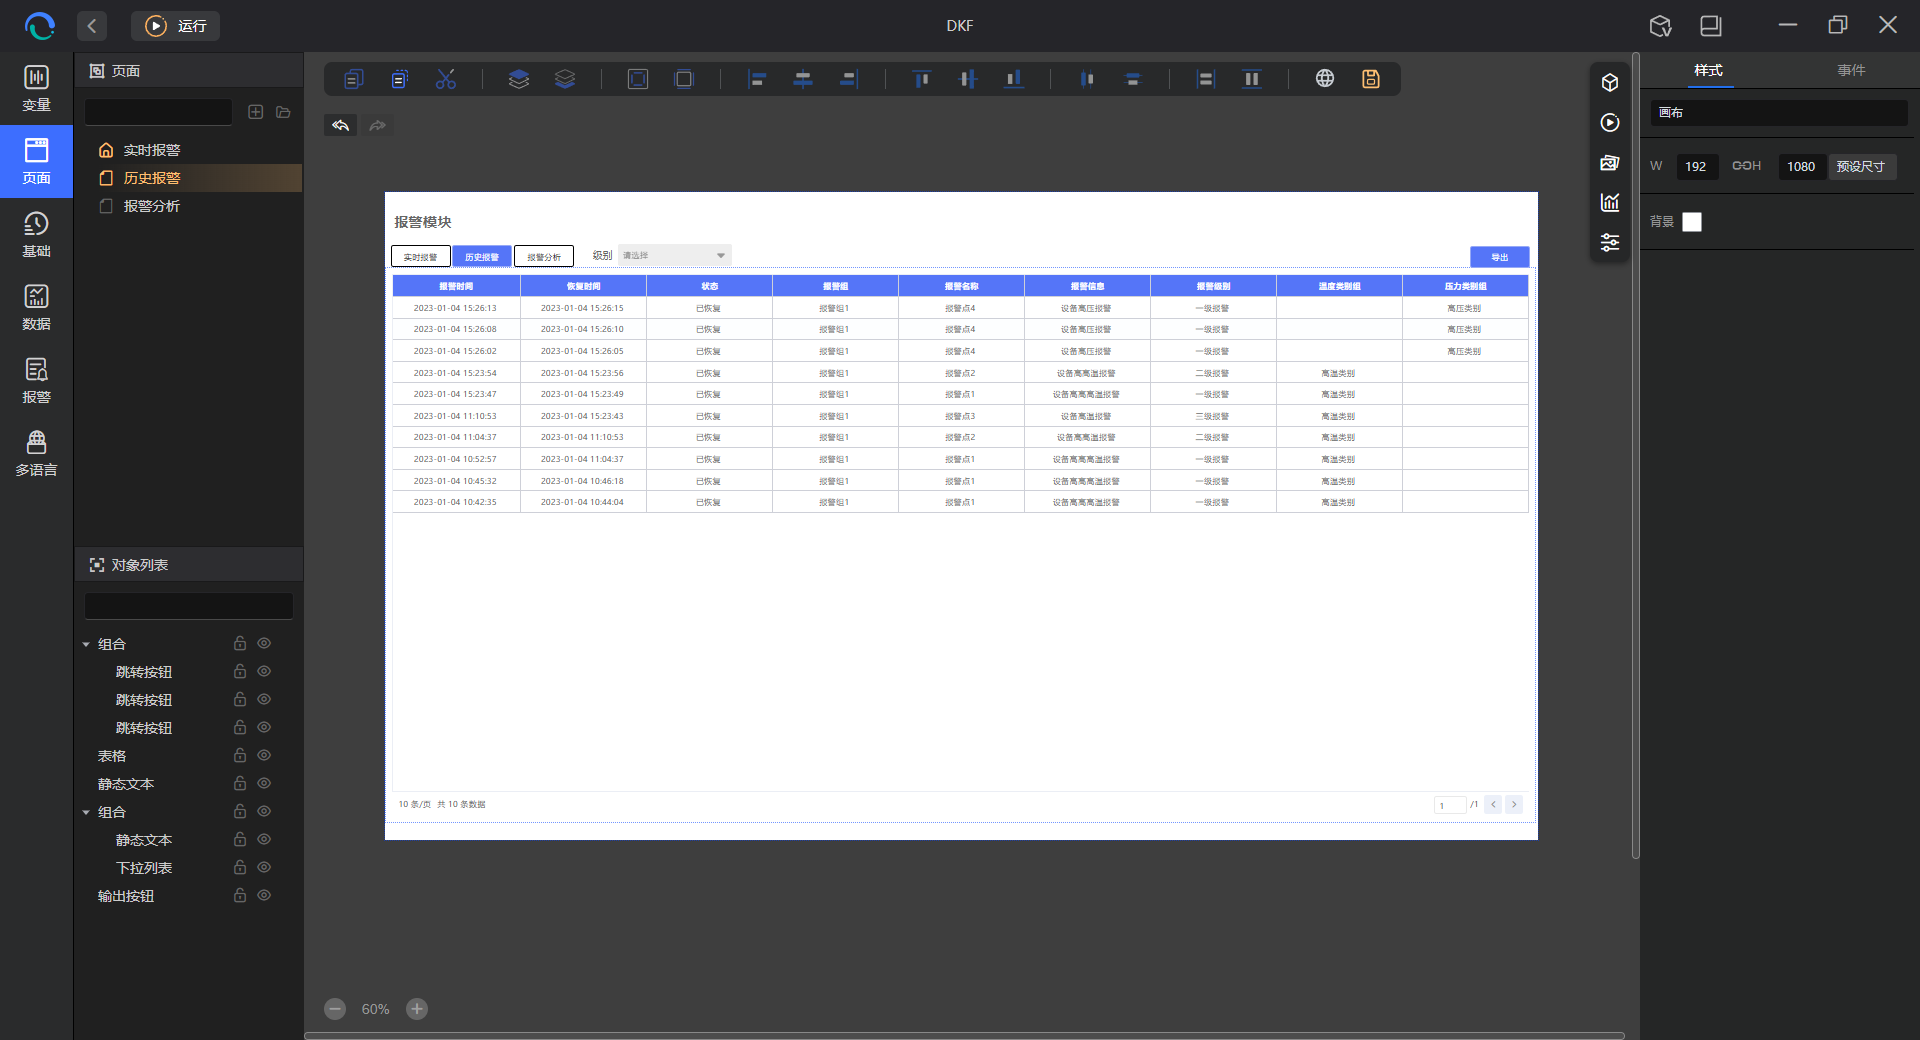The image size is (1920, 1040).
Task: Click the 历史报警 tab button on the canvas
Action: pyautogui.click(x=482, y=256)
